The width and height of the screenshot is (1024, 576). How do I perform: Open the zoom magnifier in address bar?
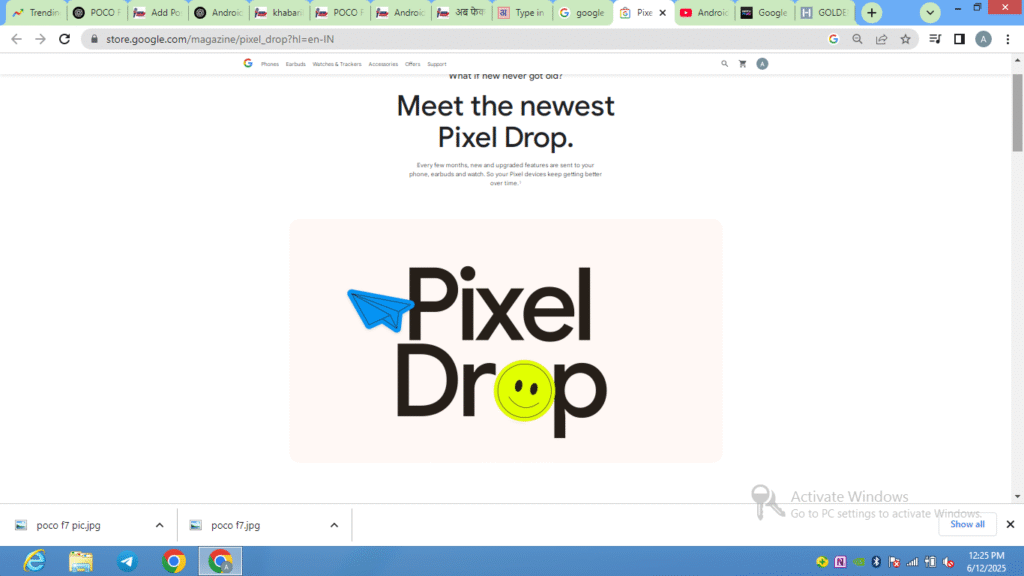857,39
